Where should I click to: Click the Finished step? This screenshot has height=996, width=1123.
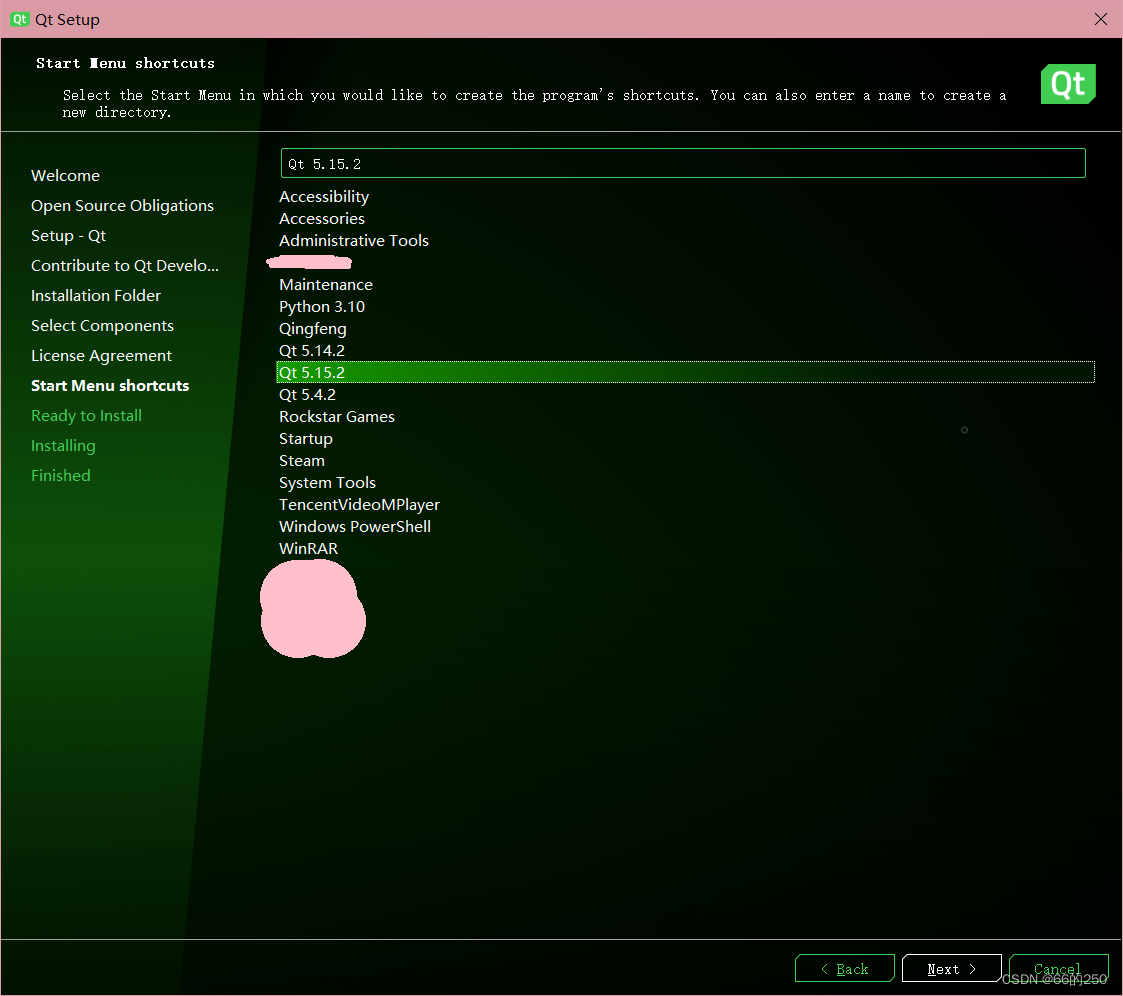click(x=61, y=475)
